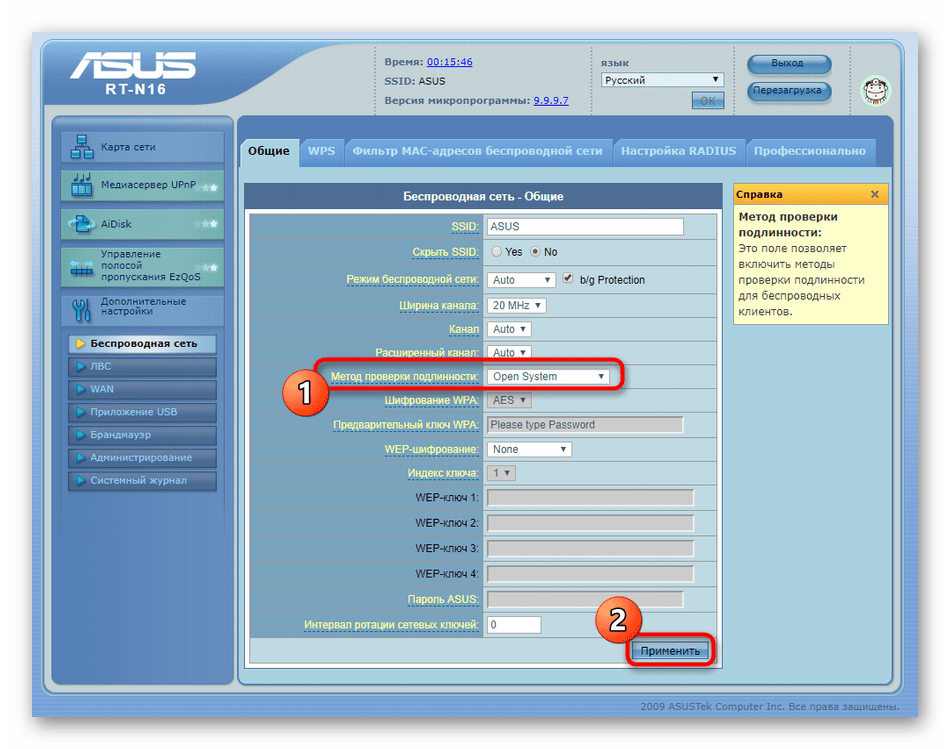Screen dimensions: 950x749
Task: Click the key rotation interval field
Action: tap(514, 625)
